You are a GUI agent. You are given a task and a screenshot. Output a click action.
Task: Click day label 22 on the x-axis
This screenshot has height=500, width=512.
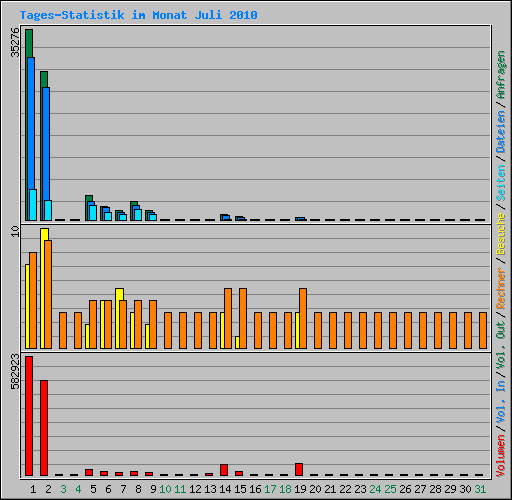pos(345,489)
